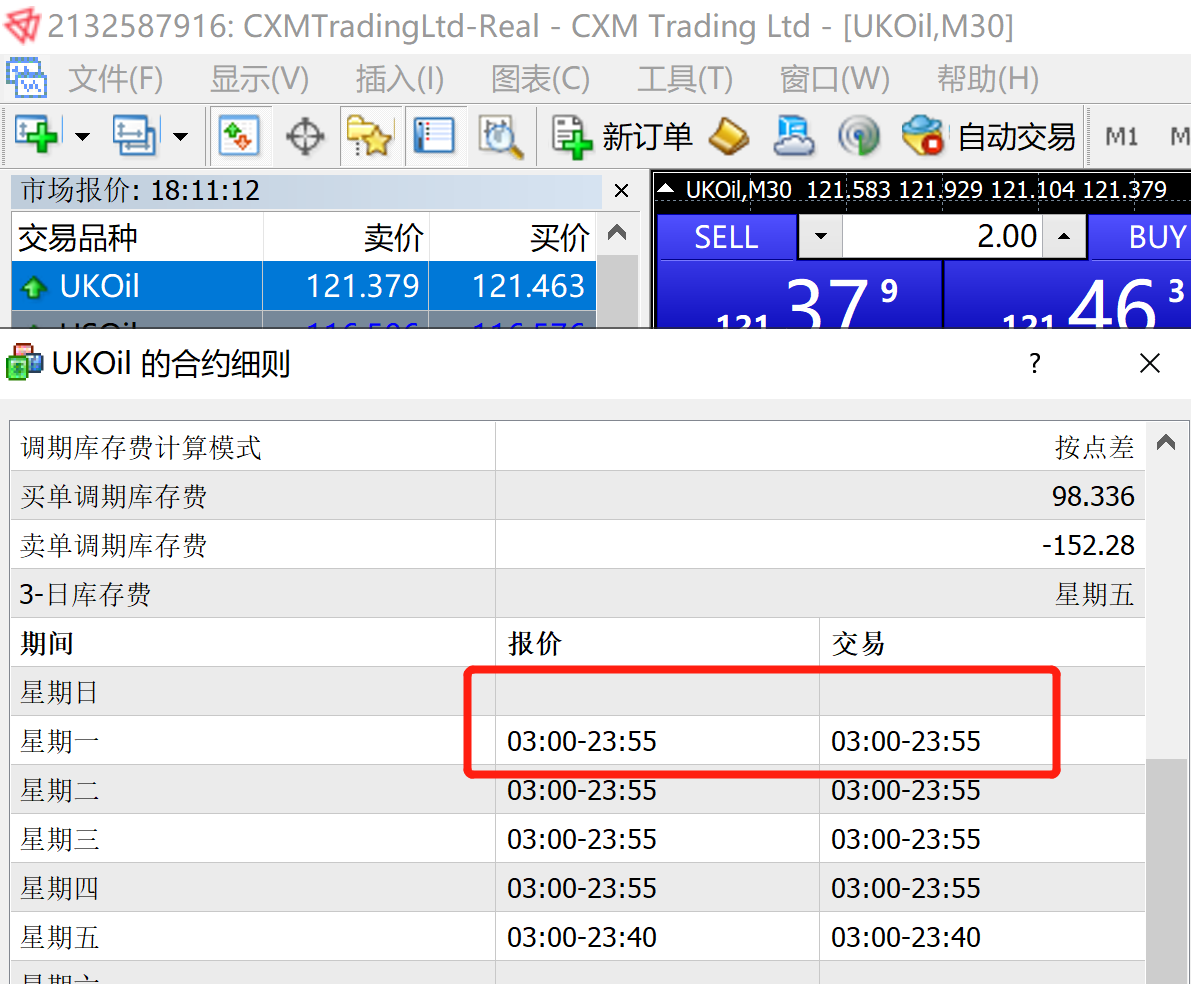Open the 图表(C) menu
Screen dimensions: 1191x984
(540, 78)
